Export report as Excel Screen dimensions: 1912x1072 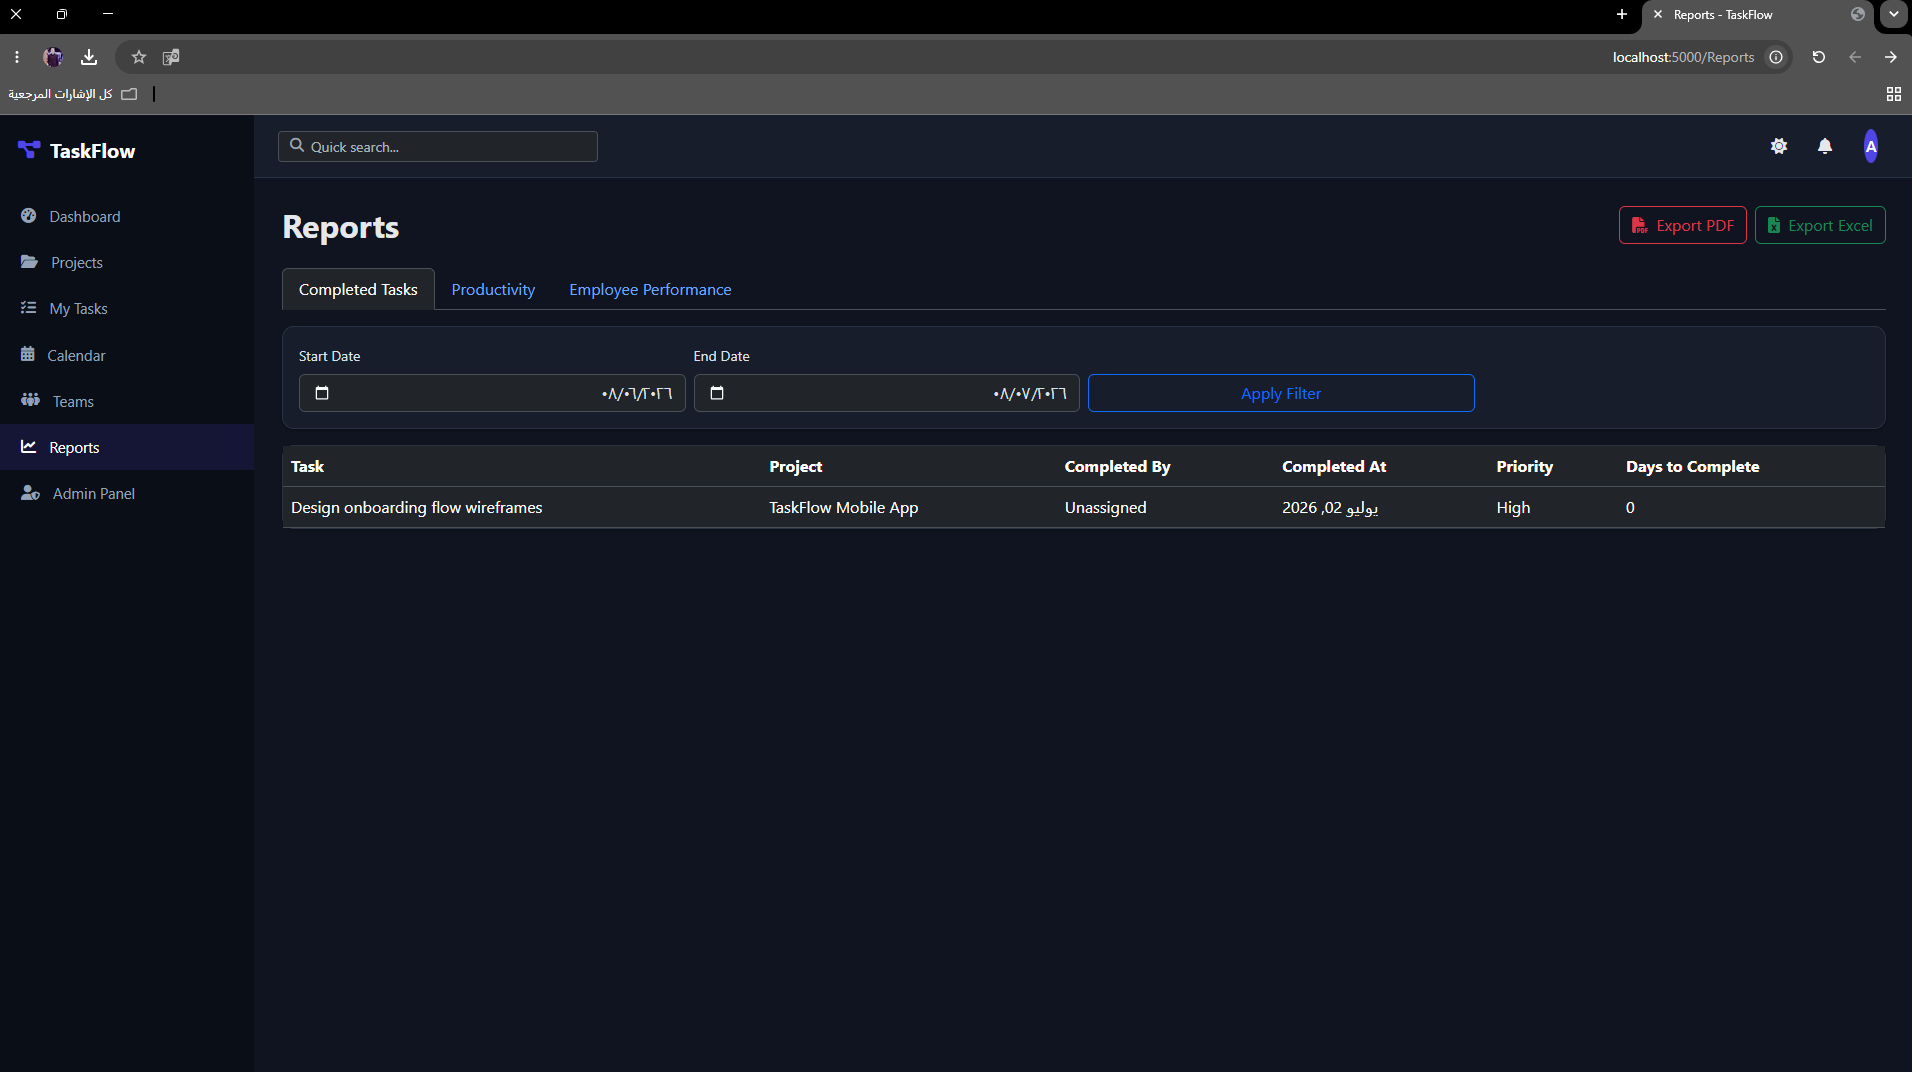[x=1820, y=225]
